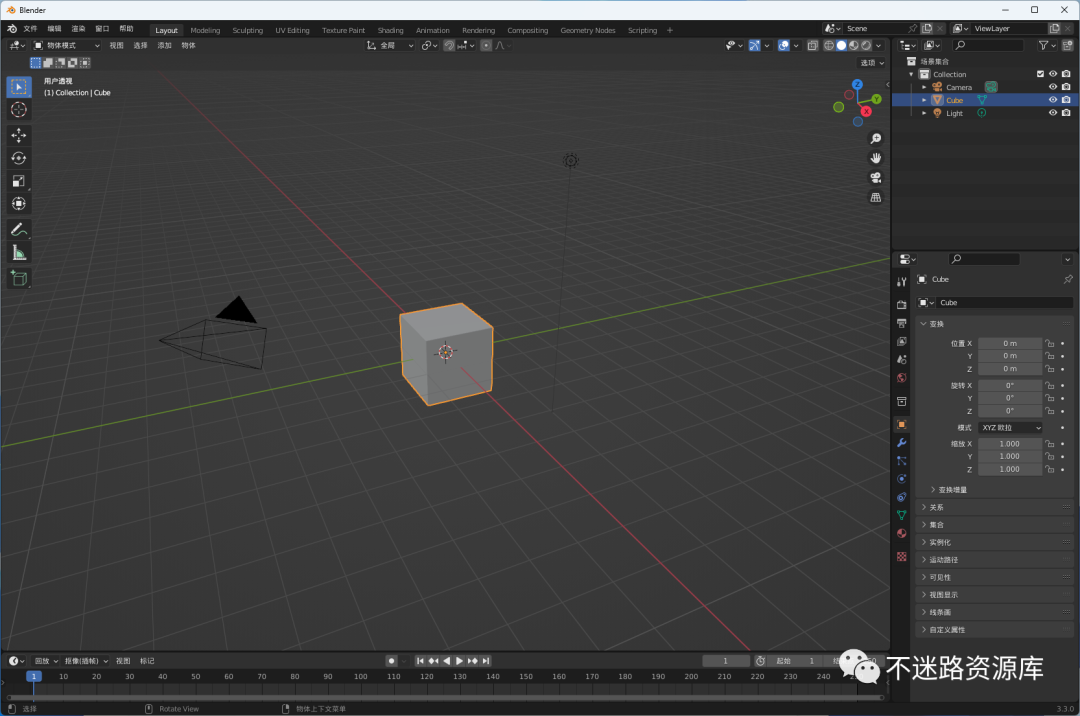This screenshot has height=716, width=1080.
Task: Open the Scripting workspace tab
Action: [x=642, y=30]
